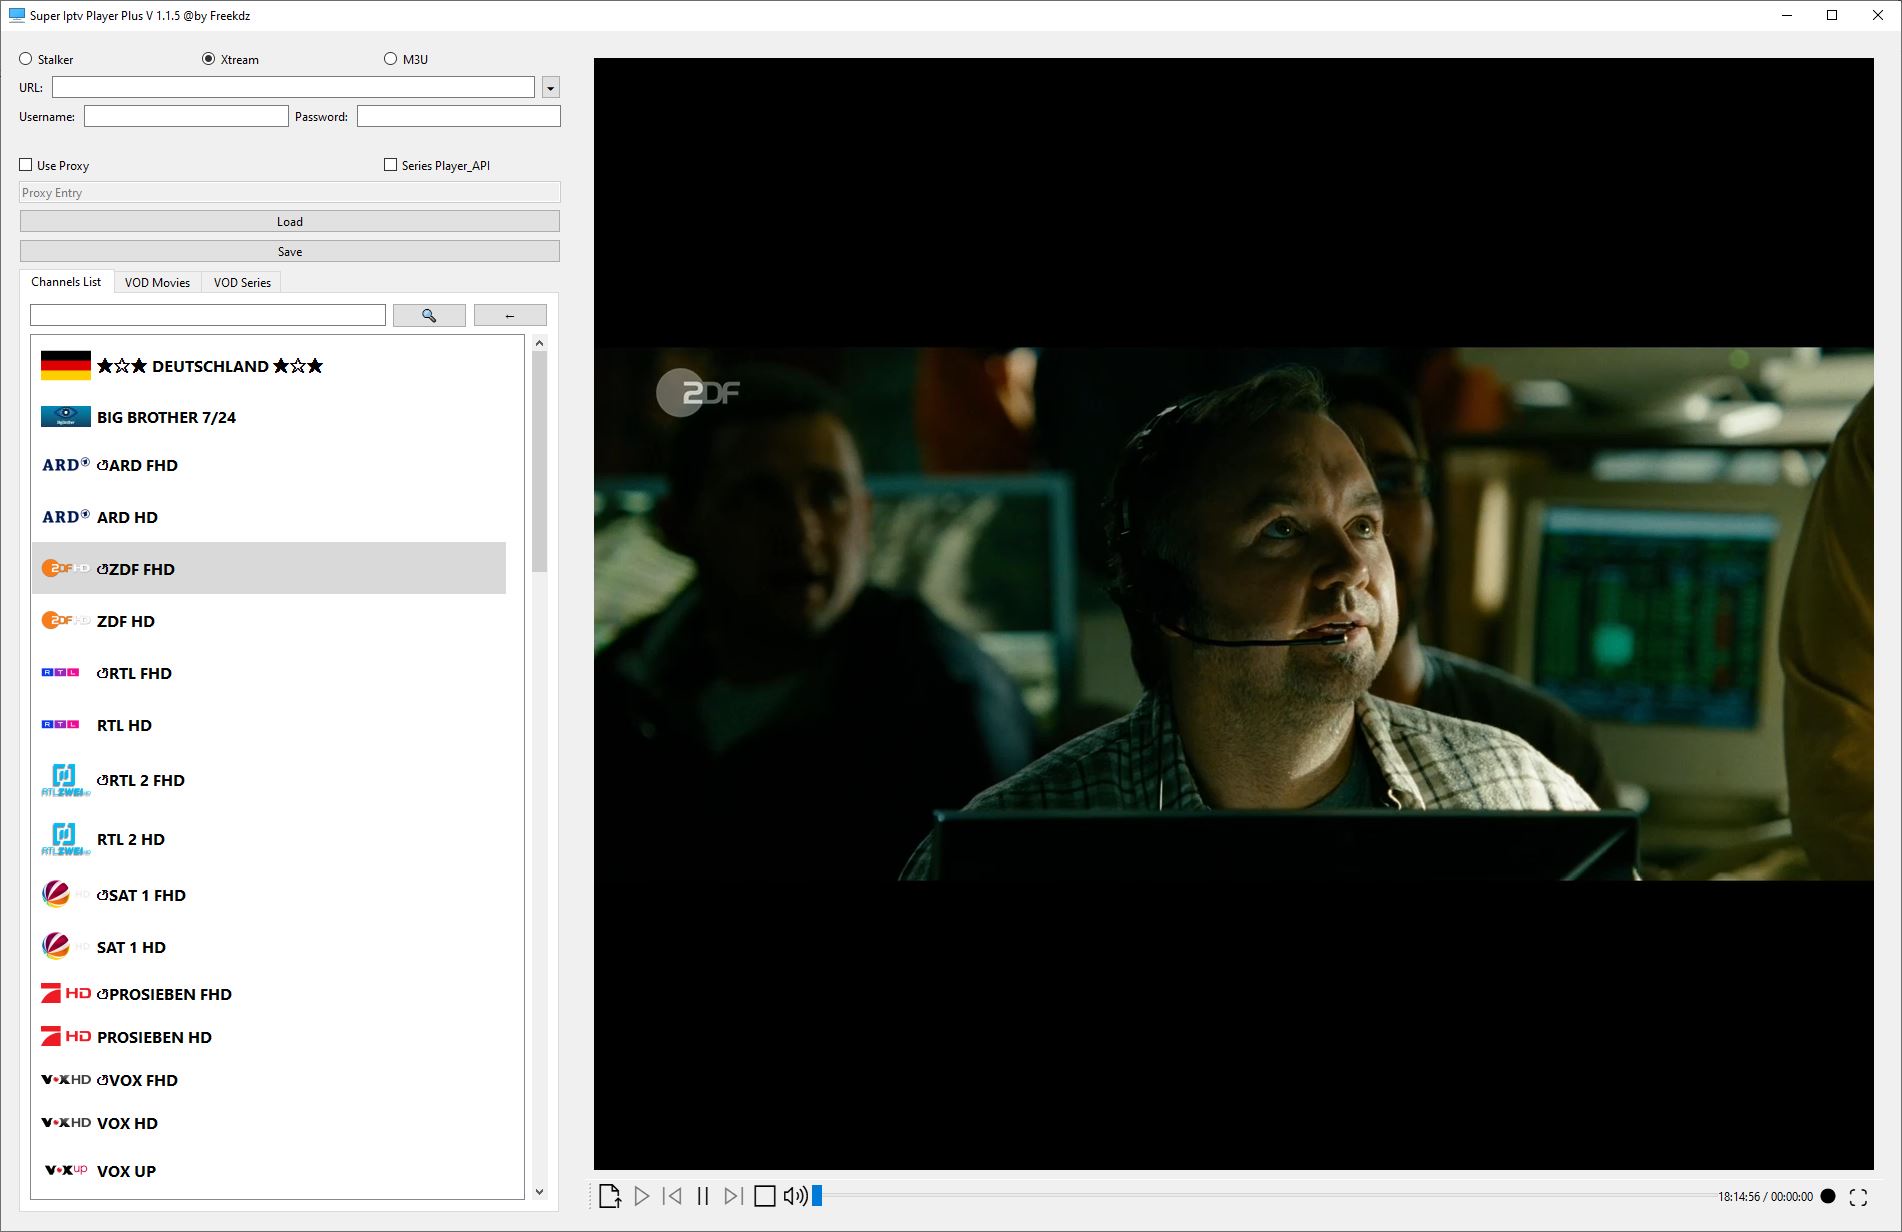Viewport: 1902px width, 1232px height.
Task: Click the playback time display
Action: [x=1765, y=1197]
